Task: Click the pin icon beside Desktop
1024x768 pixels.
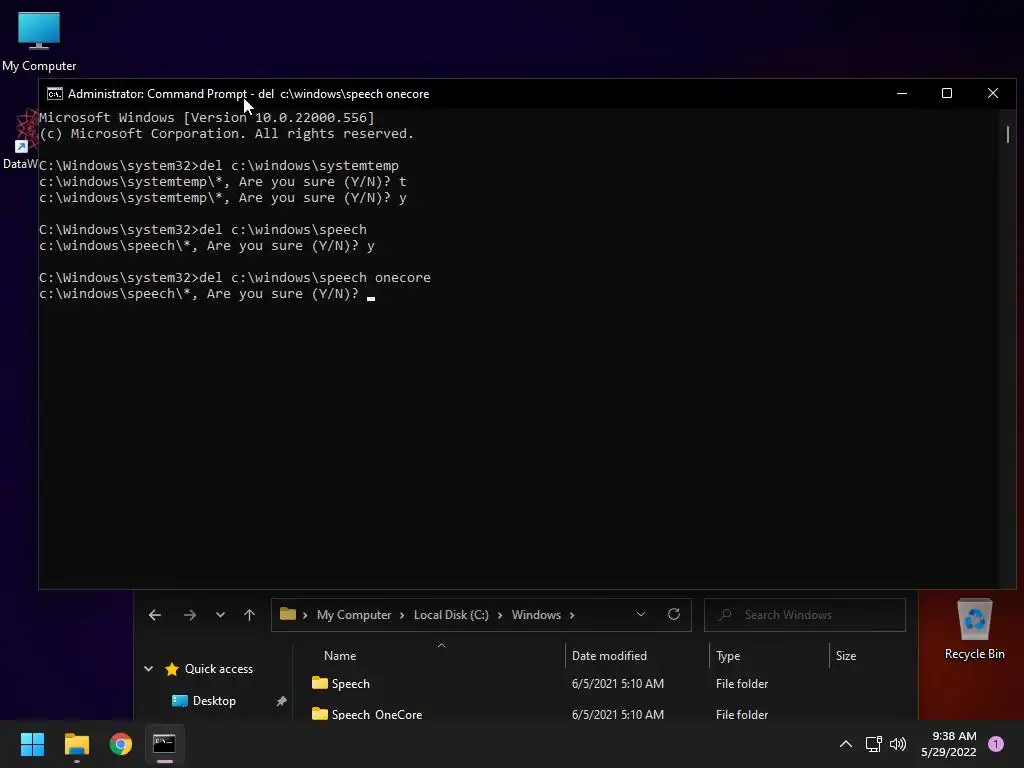Action: 281,701
